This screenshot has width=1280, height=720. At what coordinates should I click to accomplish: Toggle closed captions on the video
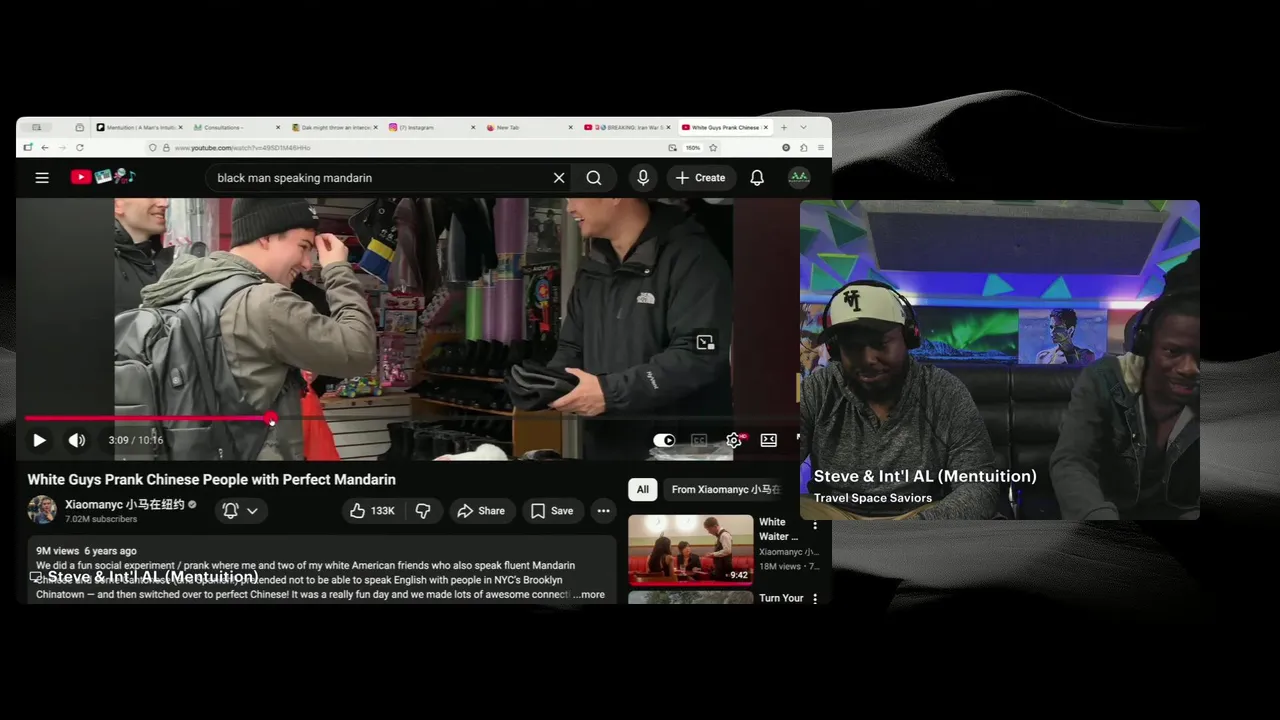click(x=699, y=440)
